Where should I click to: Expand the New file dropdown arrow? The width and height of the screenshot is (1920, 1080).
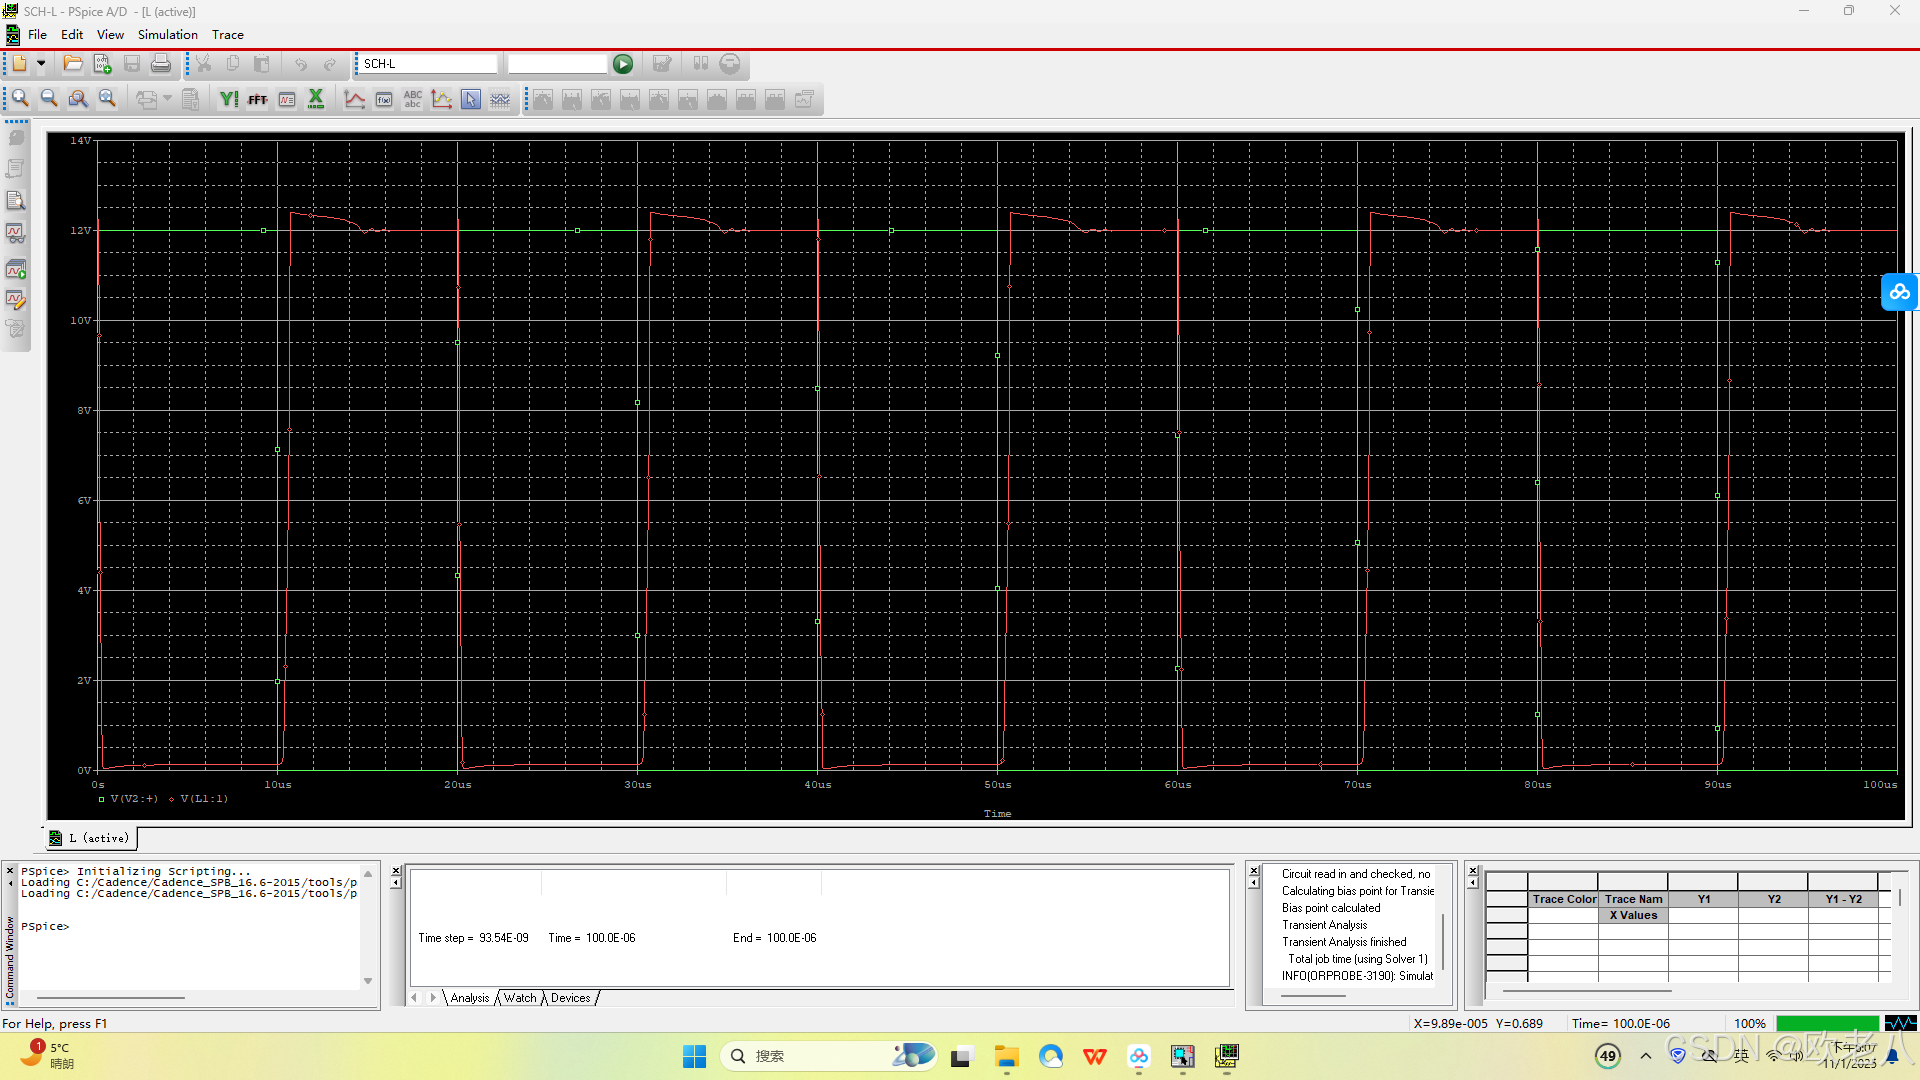click(x=41, y=64)
